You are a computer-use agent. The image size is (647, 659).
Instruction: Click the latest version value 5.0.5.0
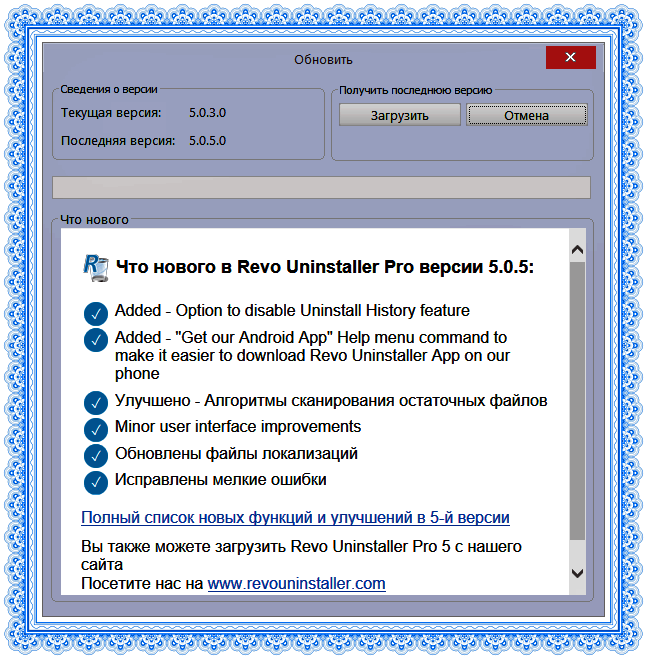click(207, 140)
